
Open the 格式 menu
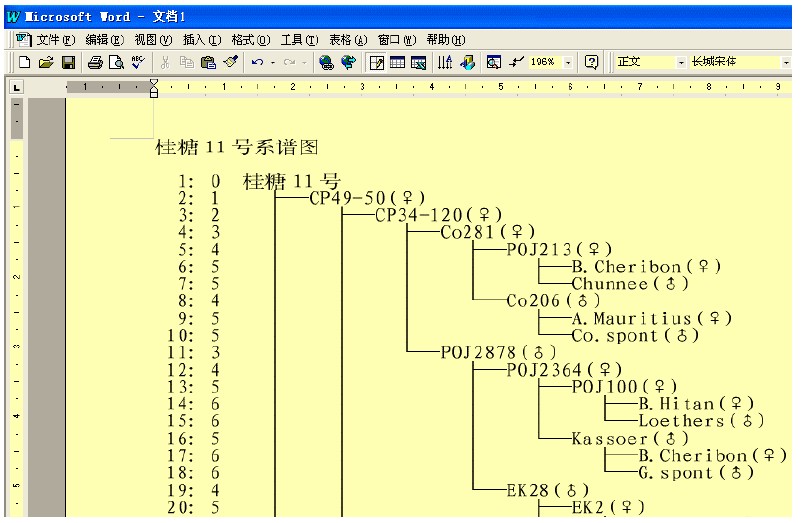(250, 40)
